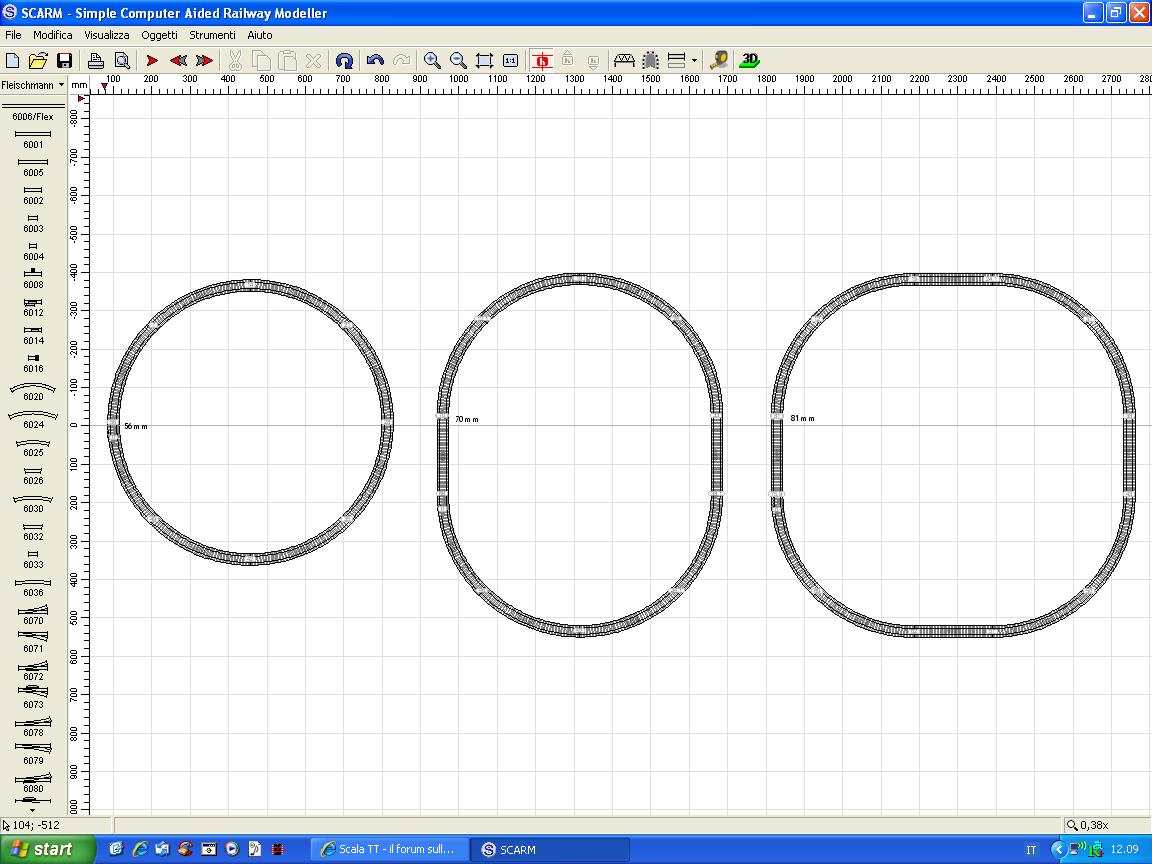This screenshot has width=1152, height=864.
Task: Select track piece 6036
Action: [x=33, y=587]
